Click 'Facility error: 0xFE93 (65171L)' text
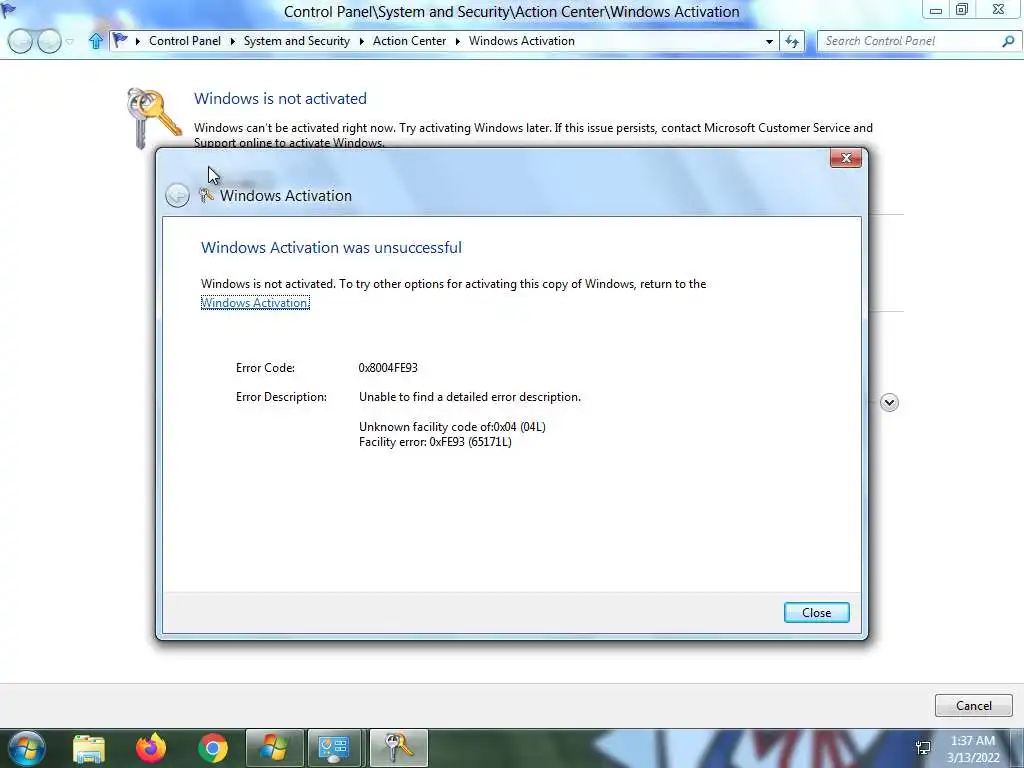Viewport: 1024px width, 768px height. (435, 442)
